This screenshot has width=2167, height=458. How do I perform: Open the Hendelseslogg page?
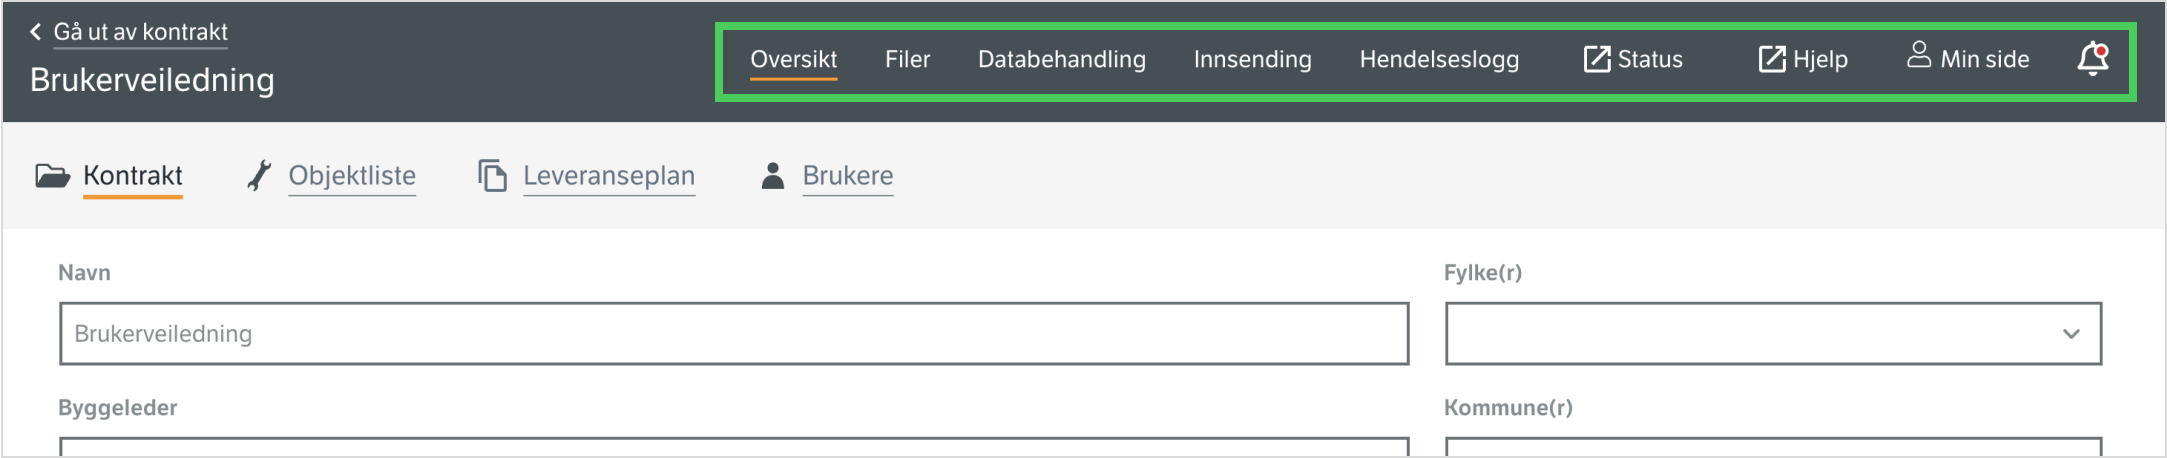1438,60
